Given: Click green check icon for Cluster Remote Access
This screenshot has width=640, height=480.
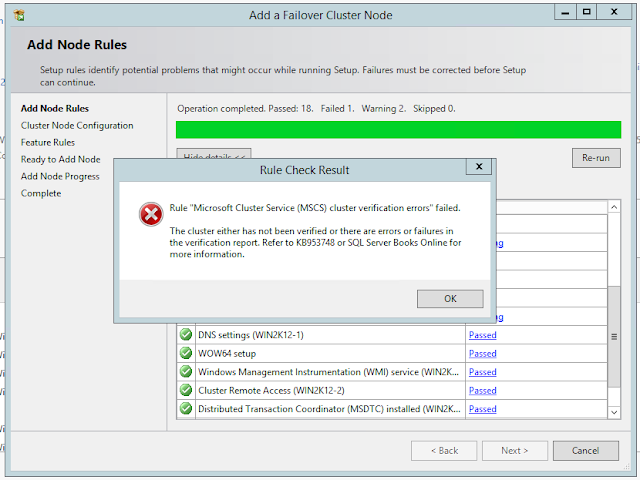Looking at the screenshot, I should (186, 390).
